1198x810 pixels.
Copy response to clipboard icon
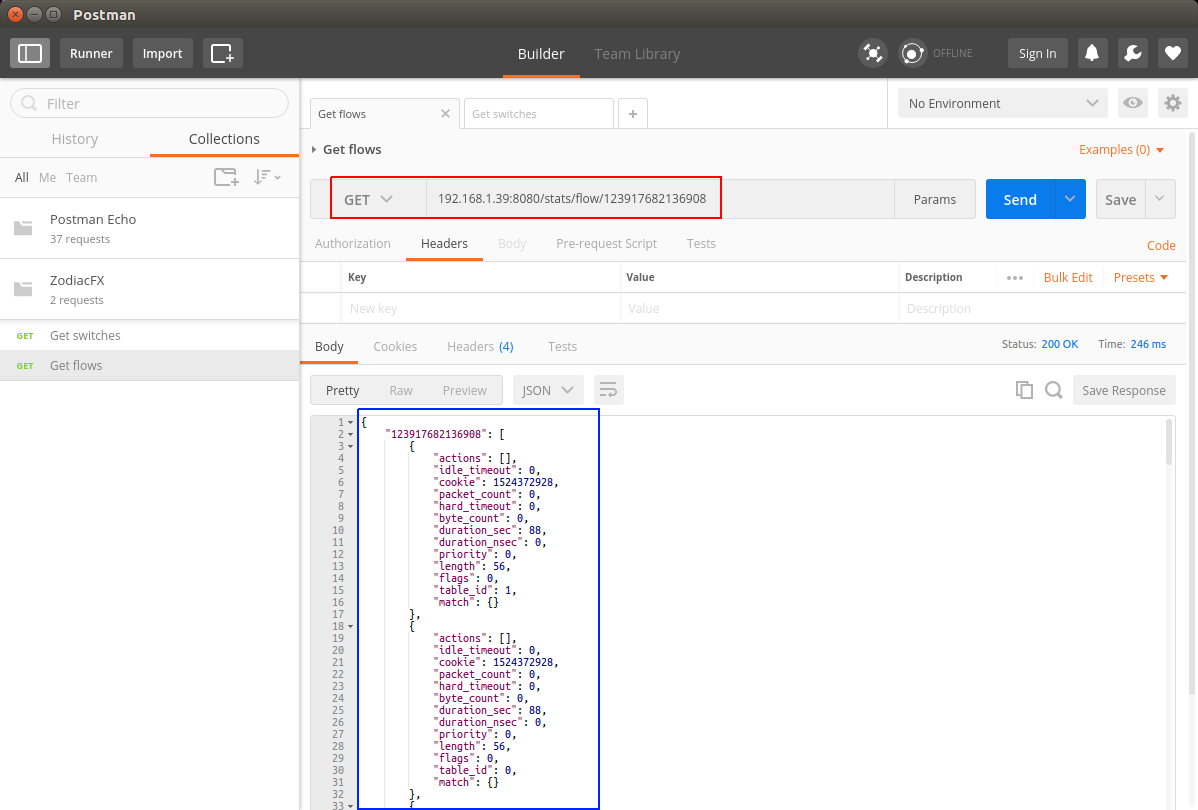tap(1024, 390)
